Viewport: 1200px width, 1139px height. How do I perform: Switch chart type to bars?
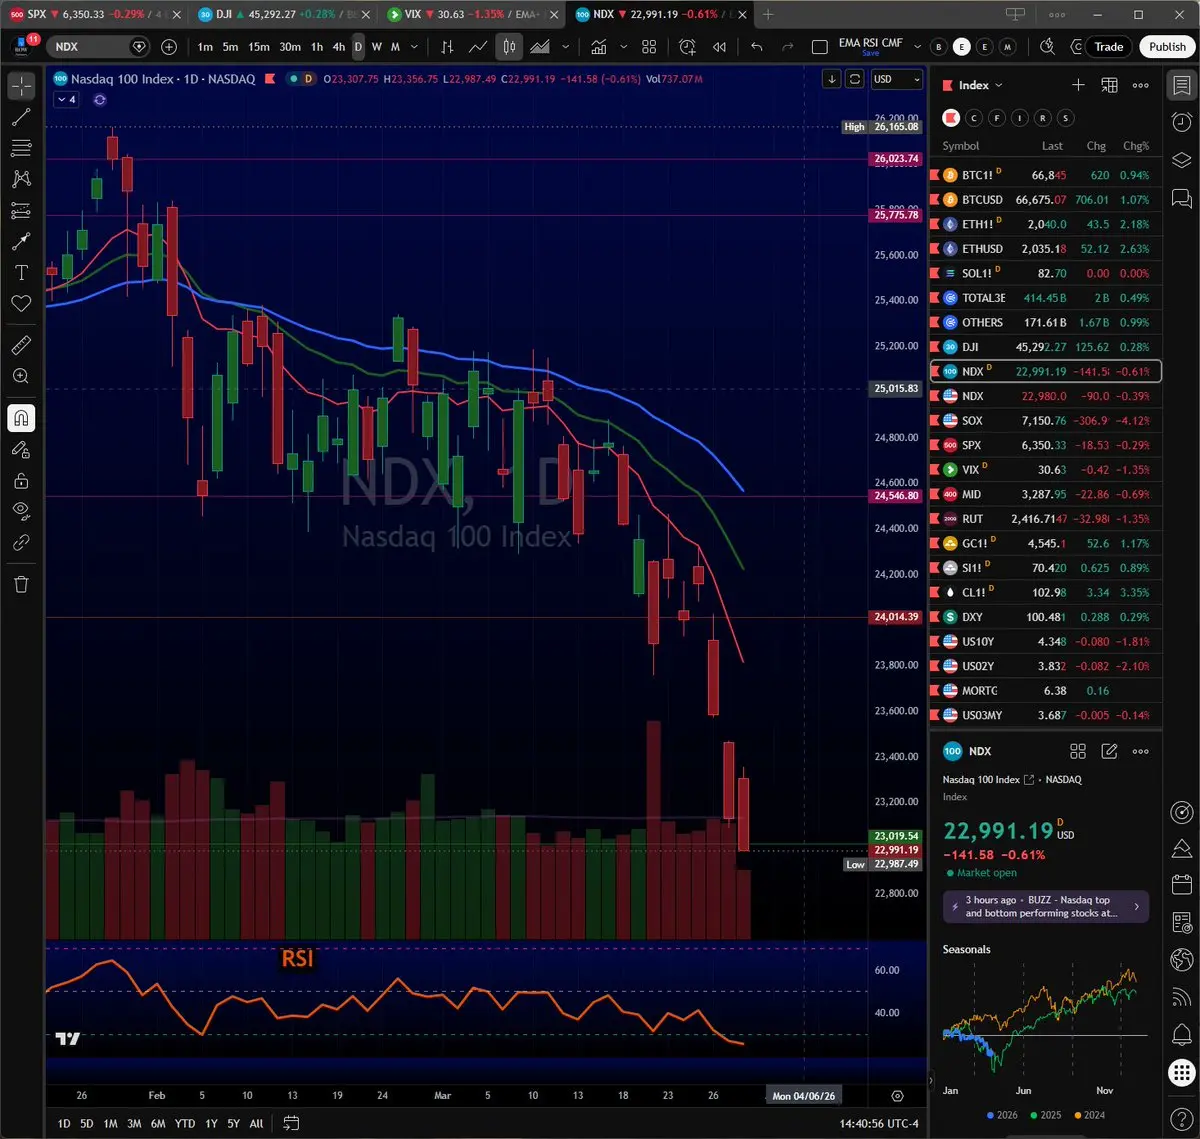coord(447,47)
